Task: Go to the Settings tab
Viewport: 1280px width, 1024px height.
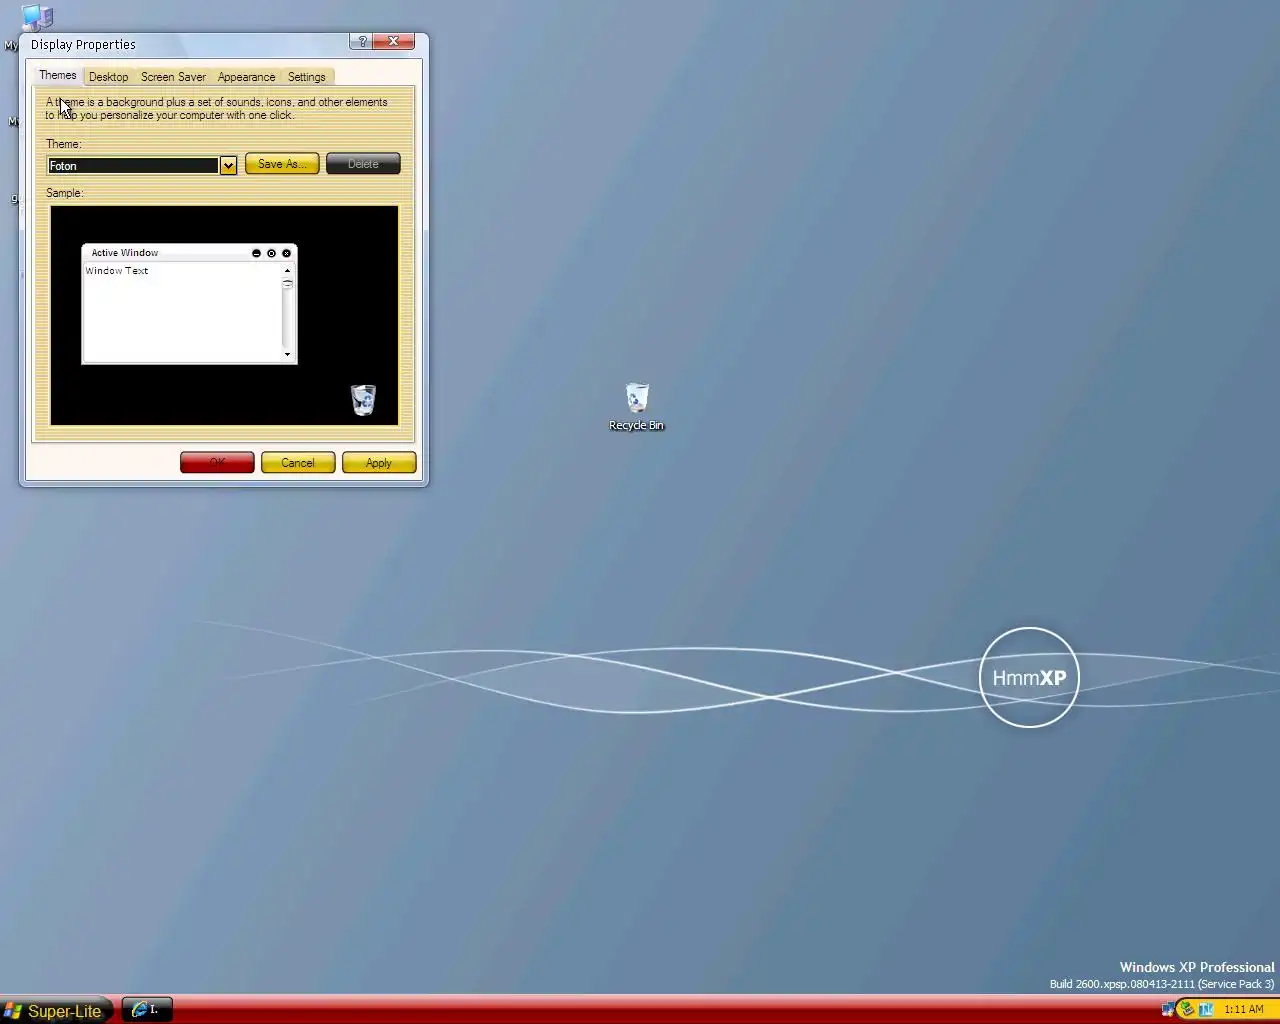Action: pyautogui.click(x=307, y=77)
